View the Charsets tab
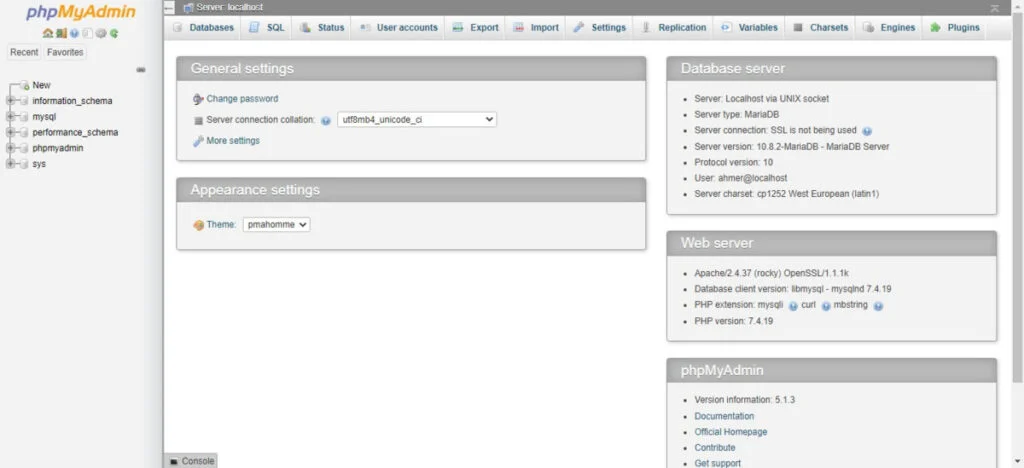Viewport: 1024px width, 468px height. (820, 27)
